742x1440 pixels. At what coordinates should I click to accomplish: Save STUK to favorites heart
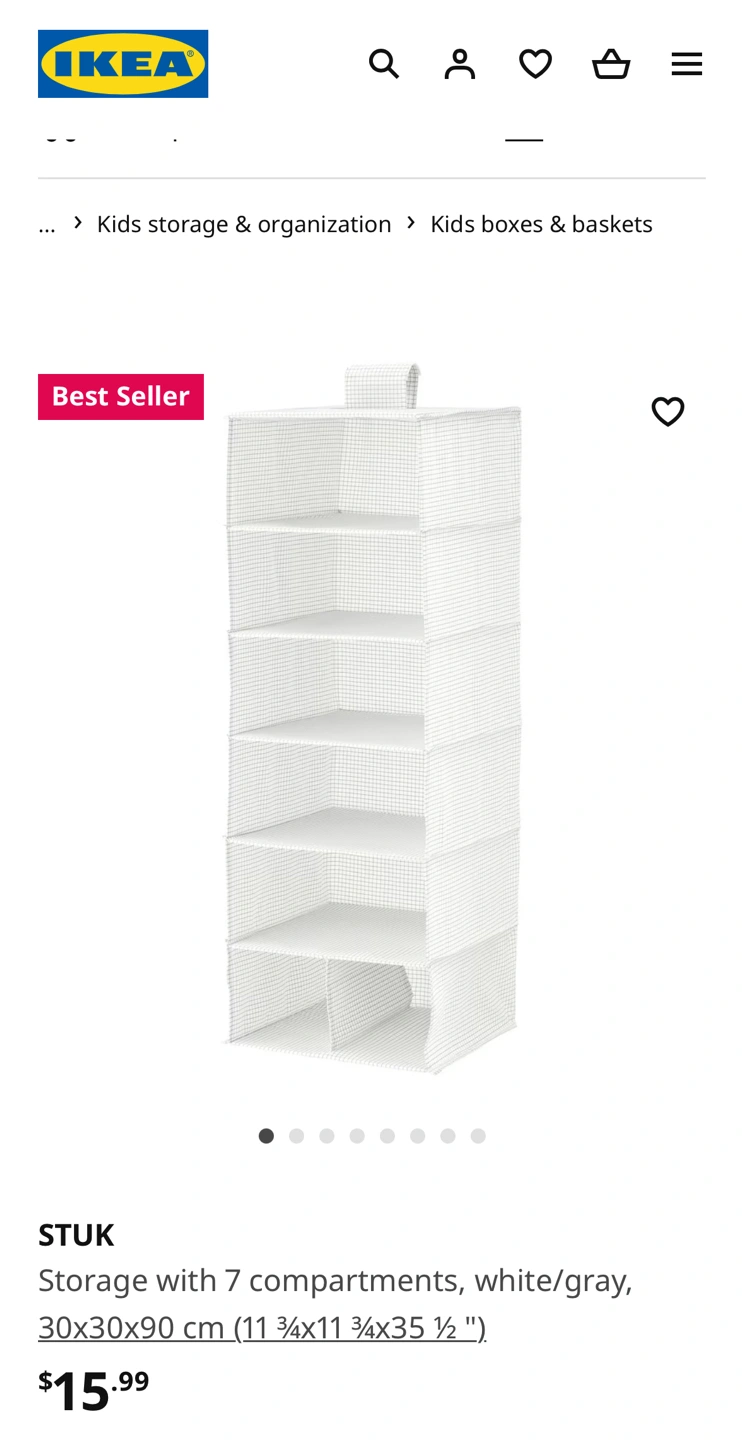click(668, 411)
